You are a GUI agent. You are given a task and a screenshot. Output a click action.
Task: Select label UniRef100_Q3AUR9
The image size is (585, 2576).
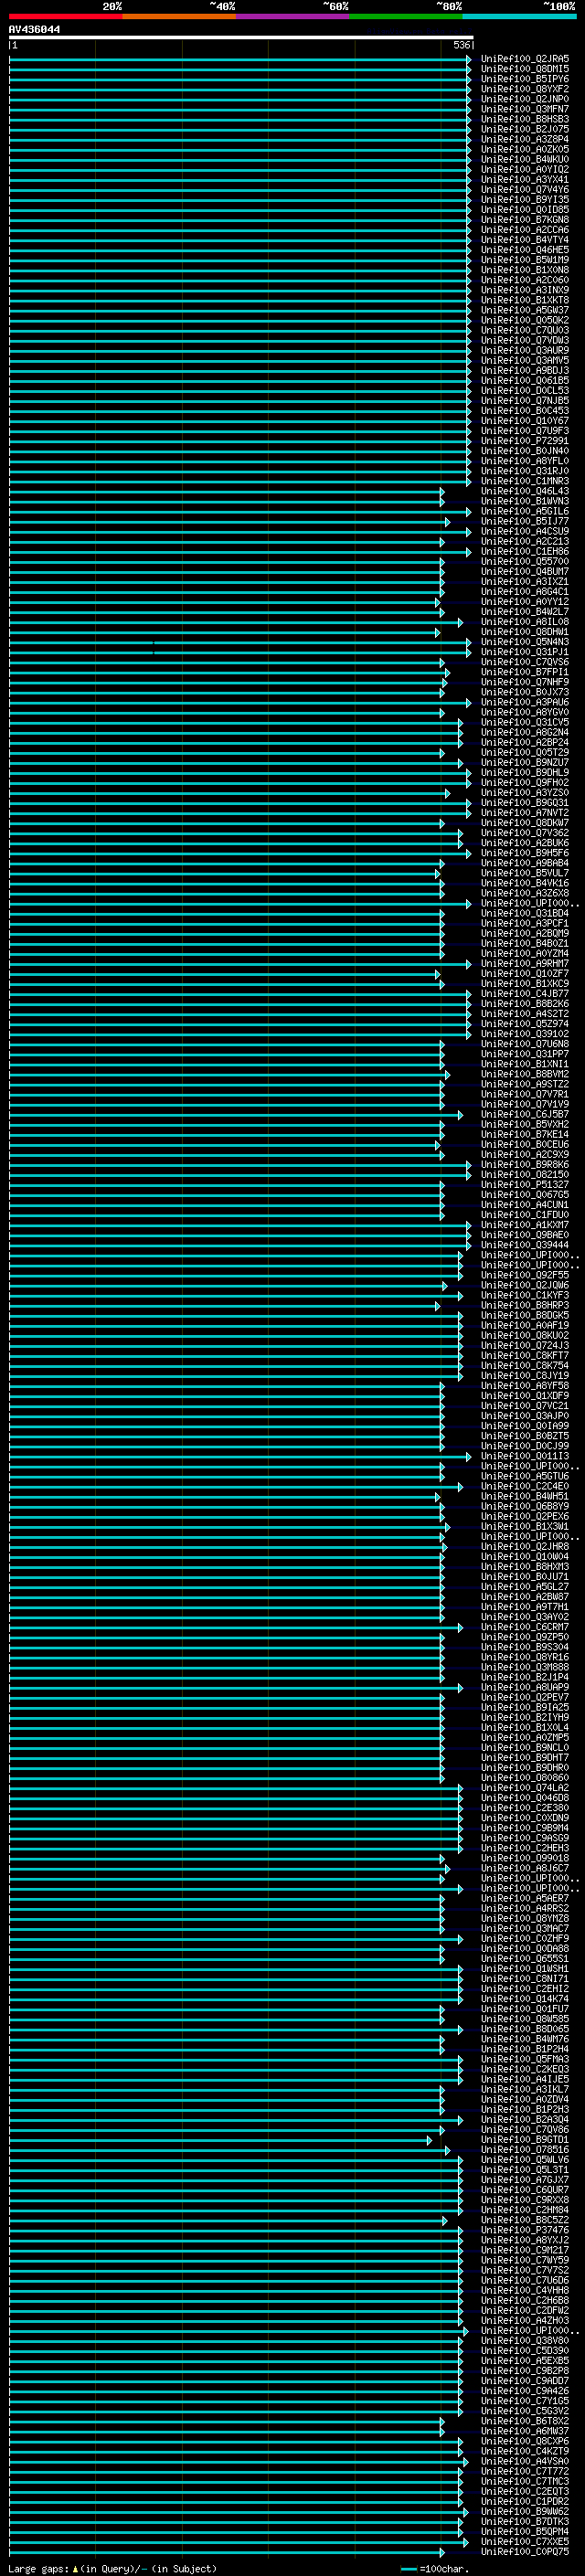pos(525,350)
